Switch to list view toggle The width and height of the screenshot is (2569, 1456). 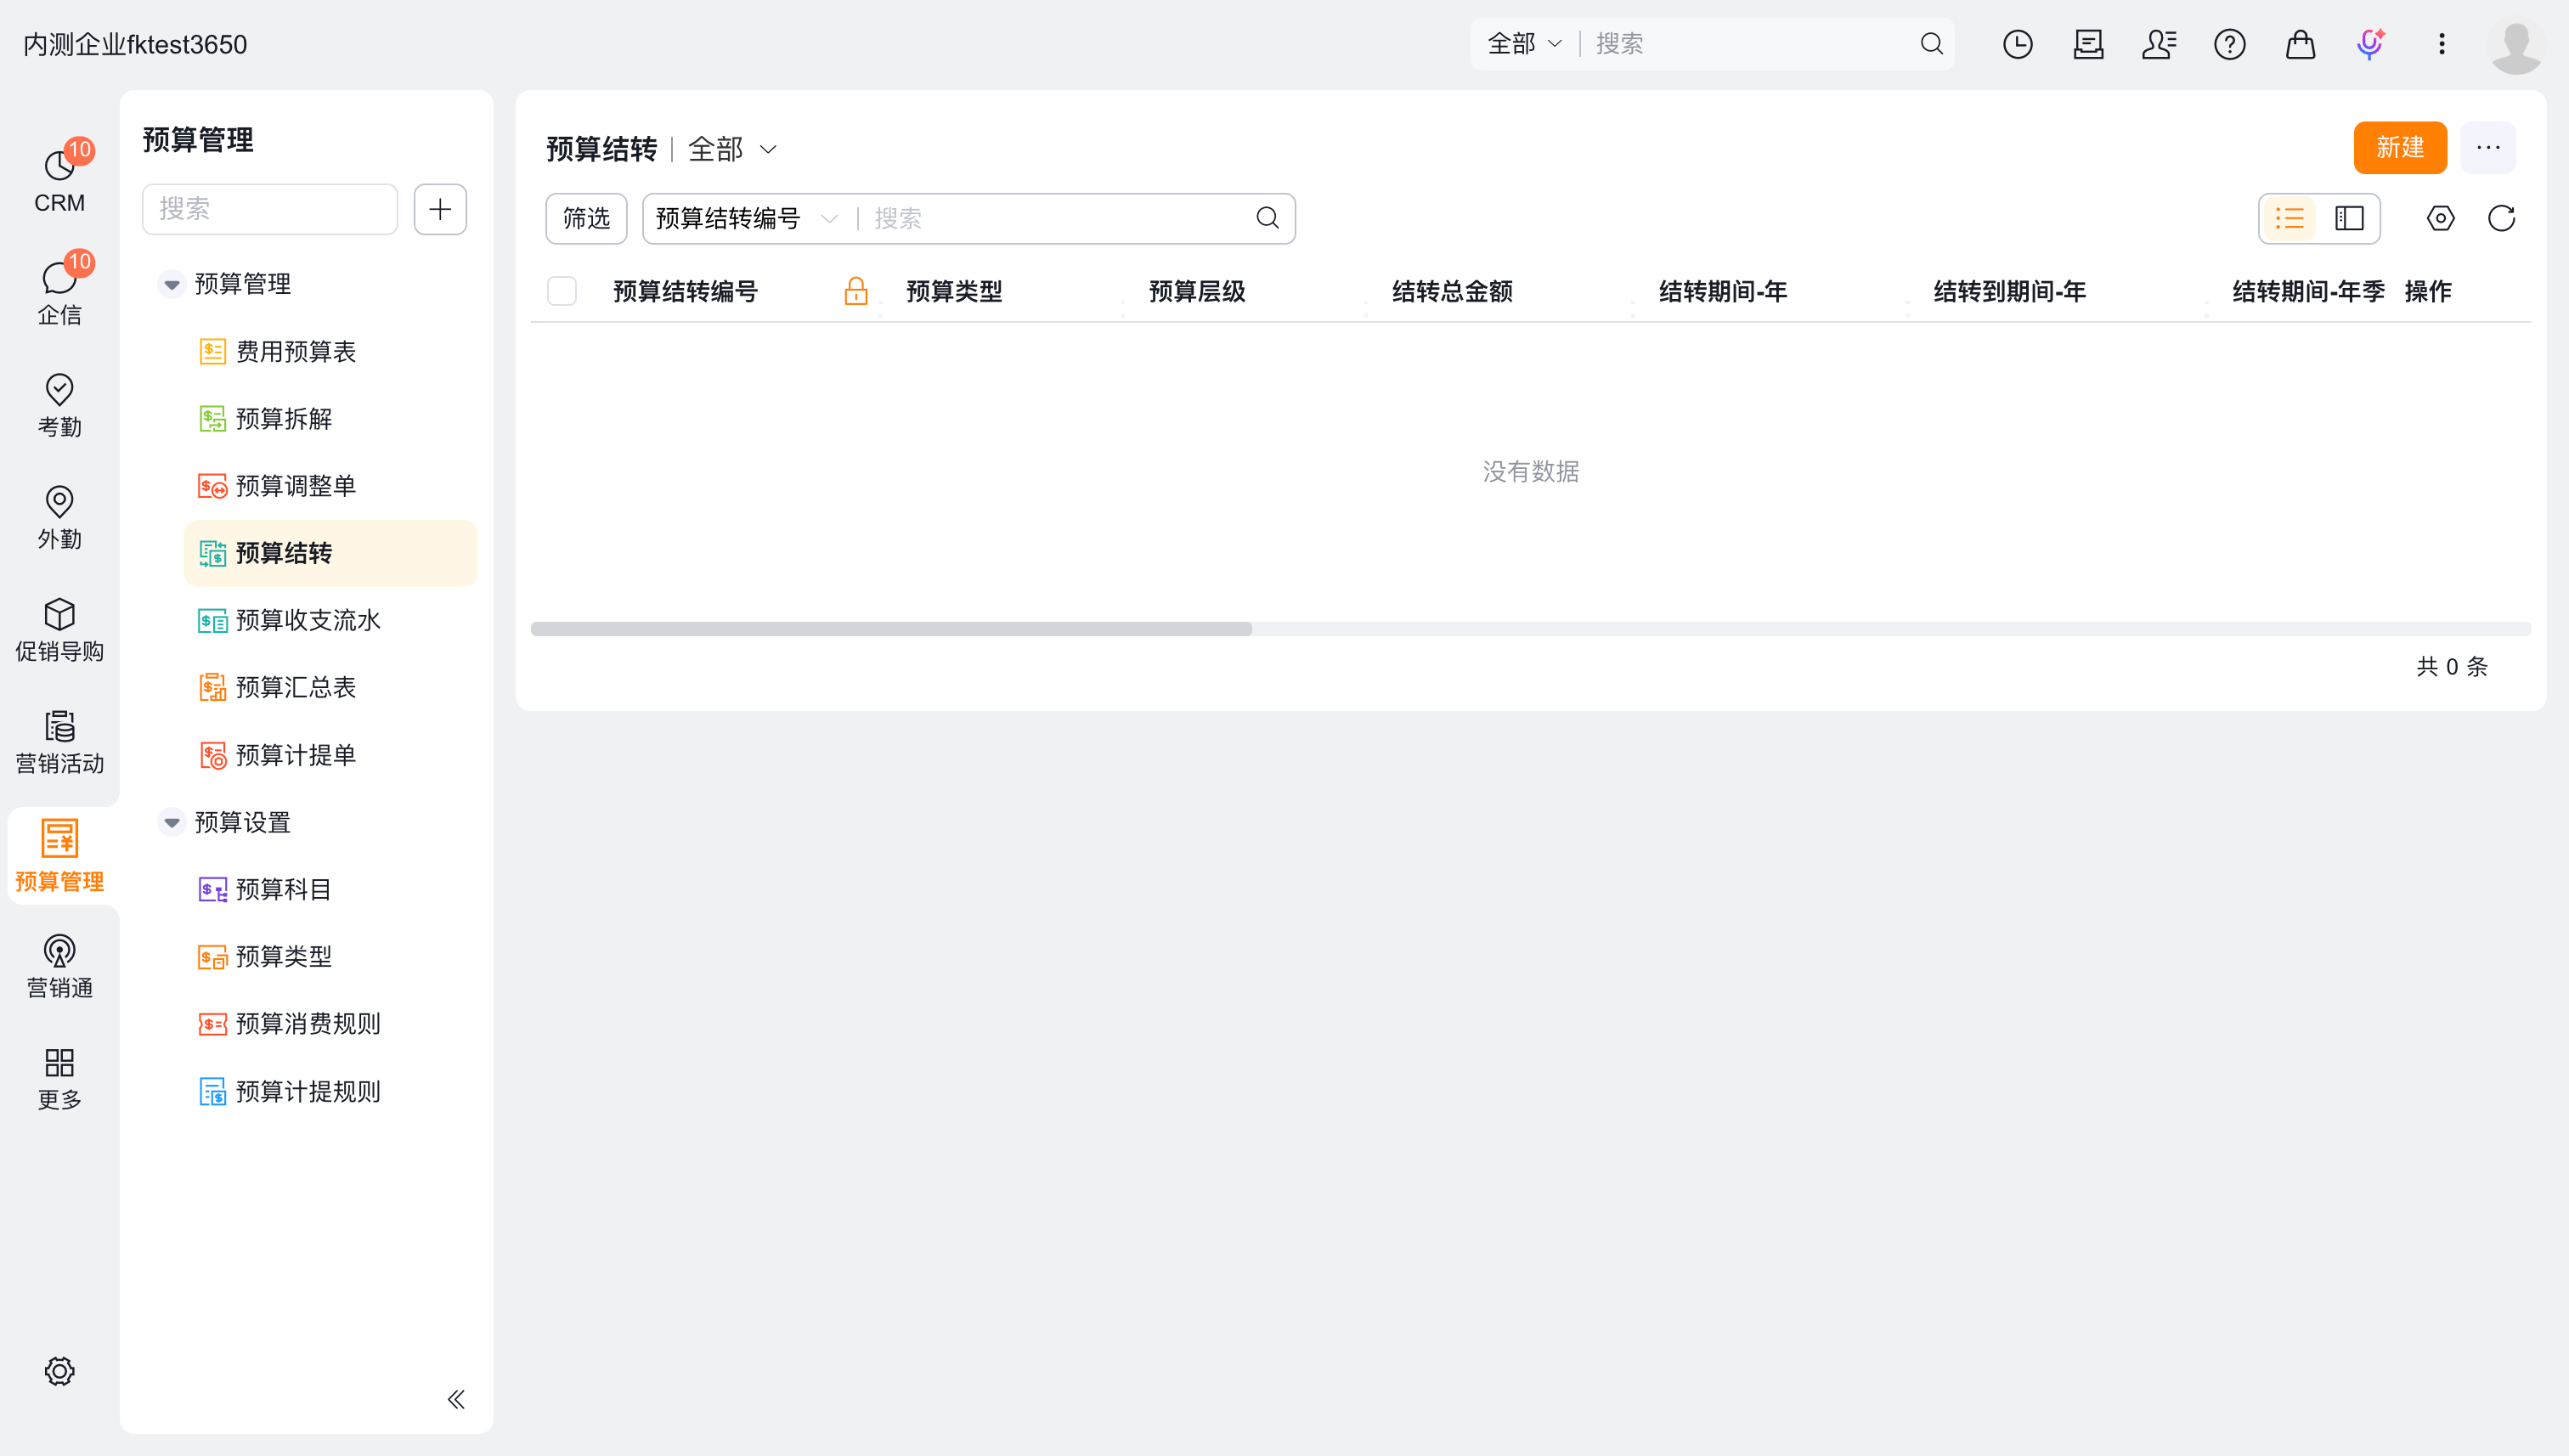point(2289,218)
